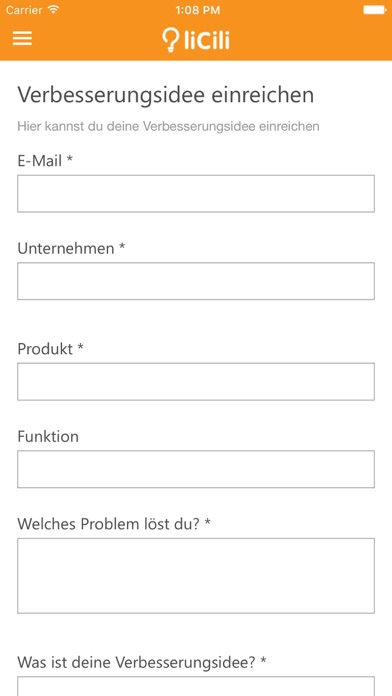
Task: Click the 'Unternehmen *' label
Action: point(71,249)
